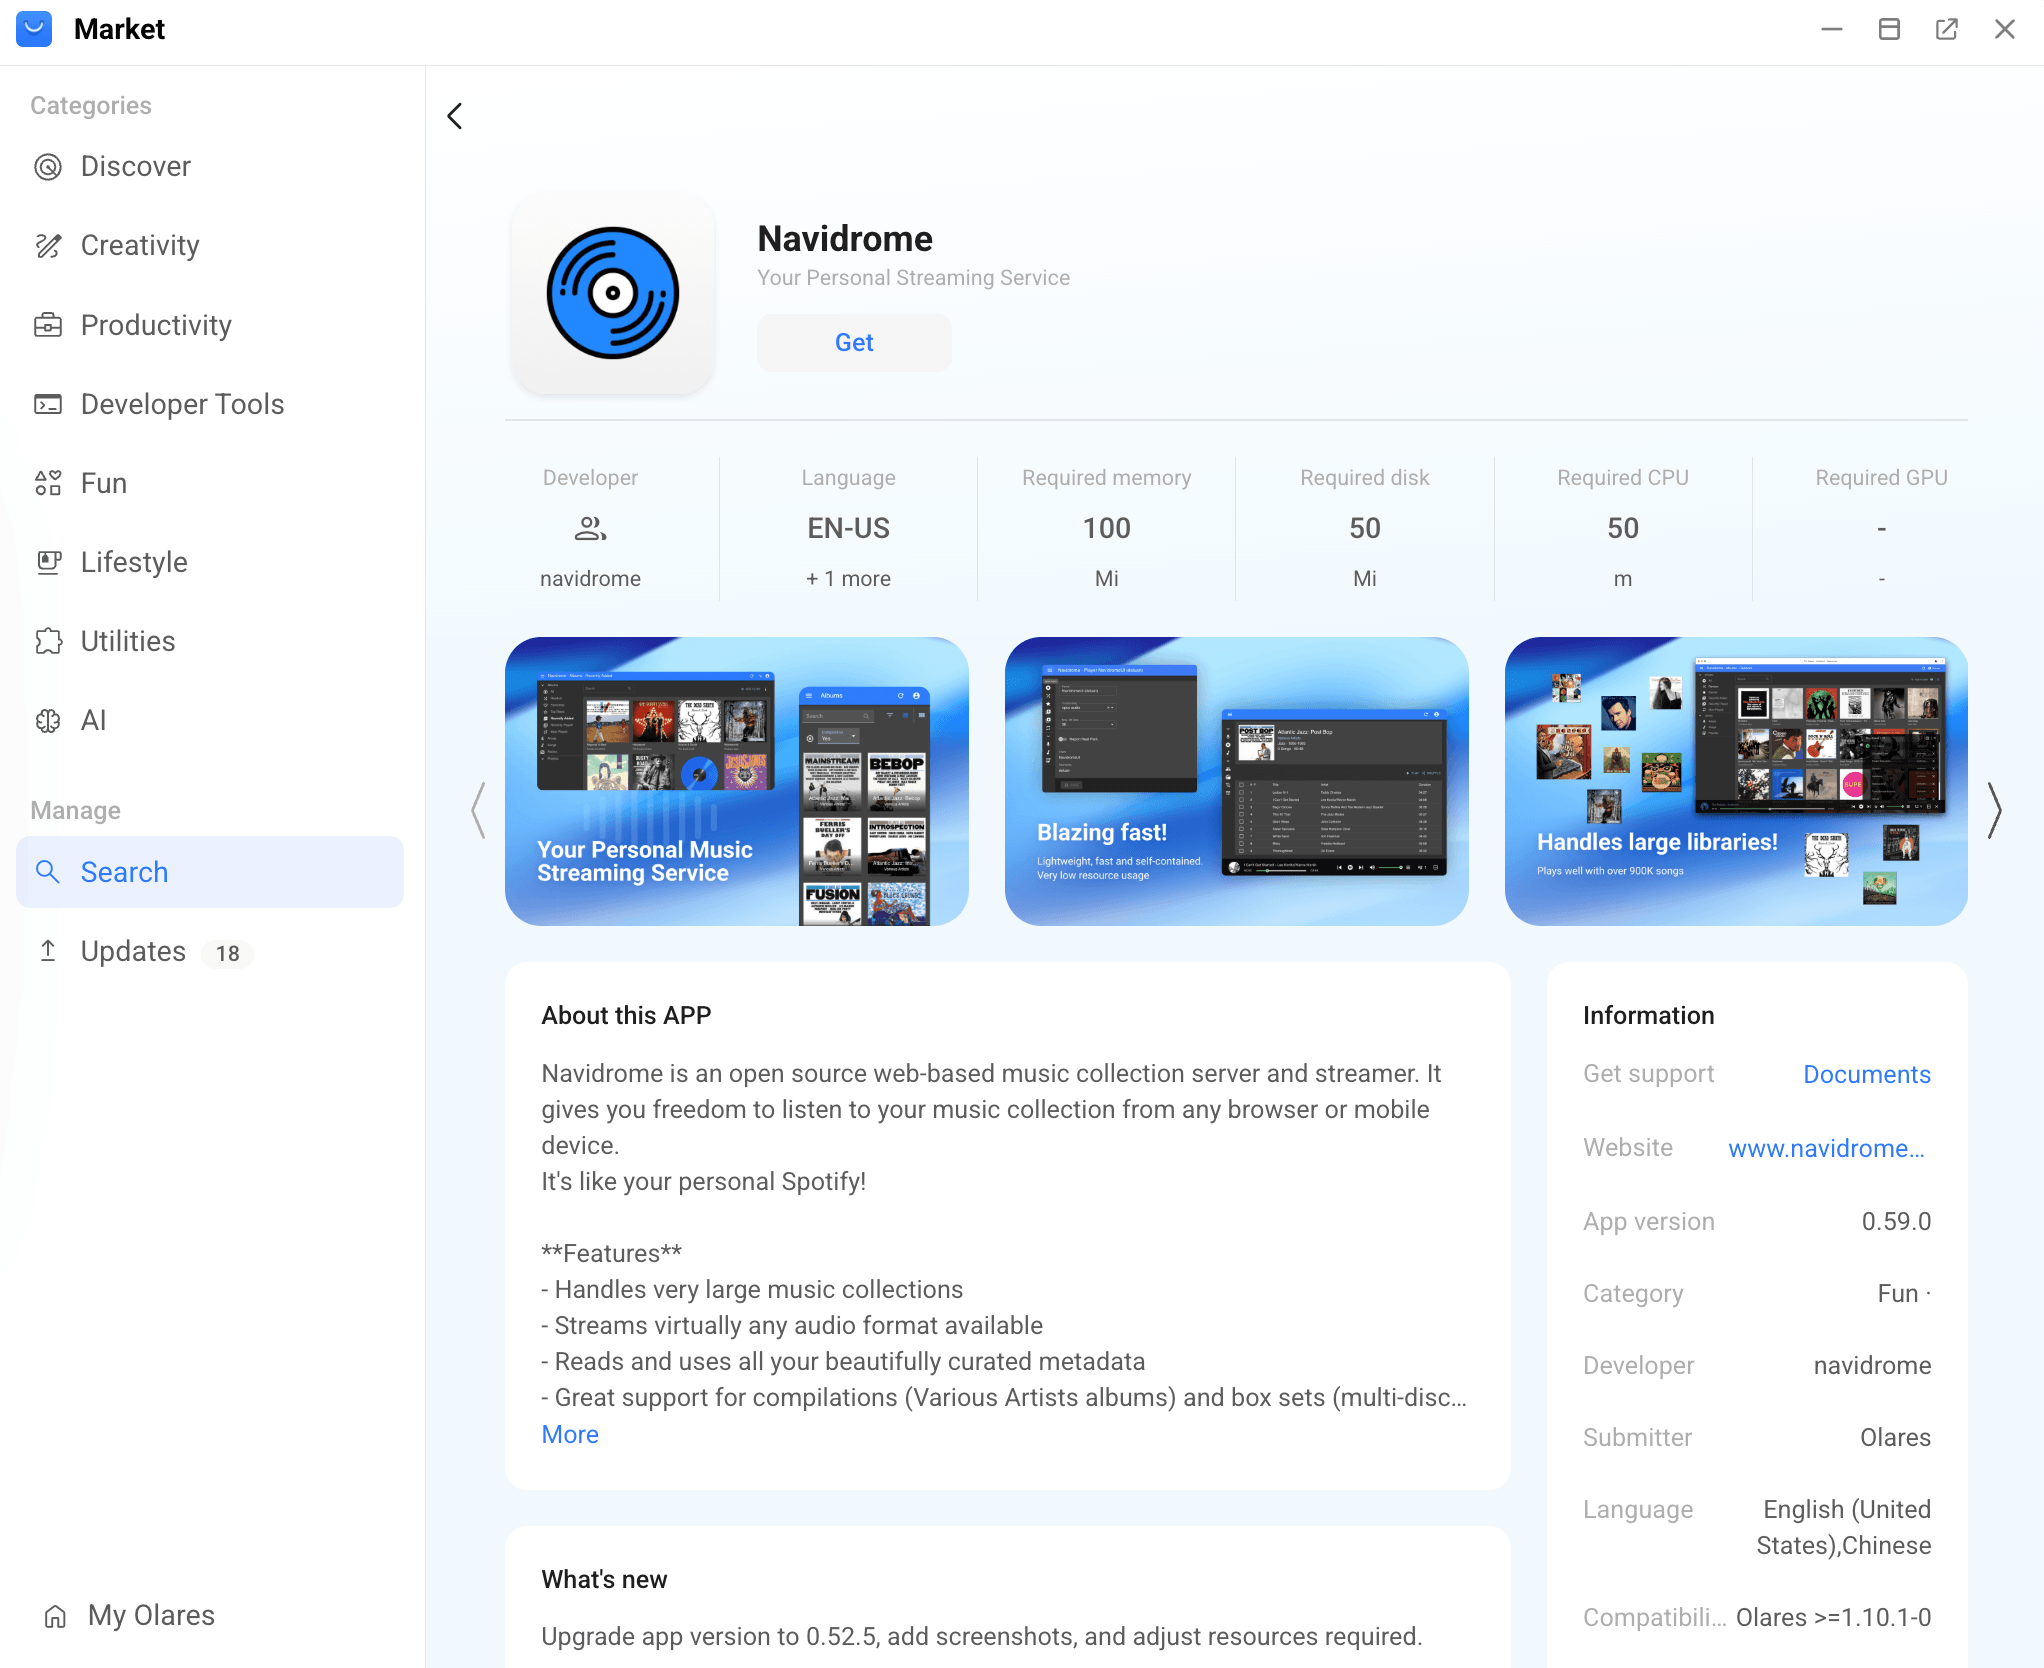The height and width of the screenshot is (1668, 2044).
Task: Show previous screenshot with left chevron
Action: tap(479, 810)
